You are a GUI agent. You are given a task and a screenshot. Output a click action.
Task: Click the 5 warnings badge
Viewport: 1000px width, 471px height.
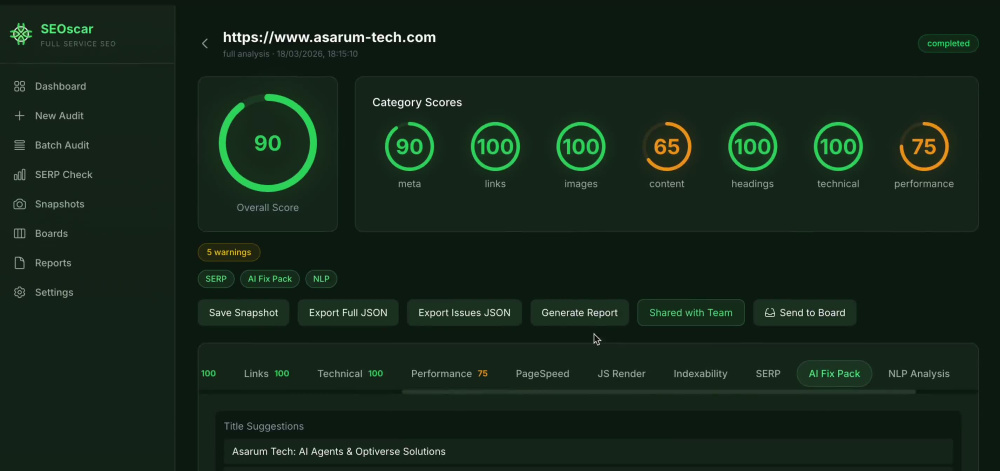point(229,252)
